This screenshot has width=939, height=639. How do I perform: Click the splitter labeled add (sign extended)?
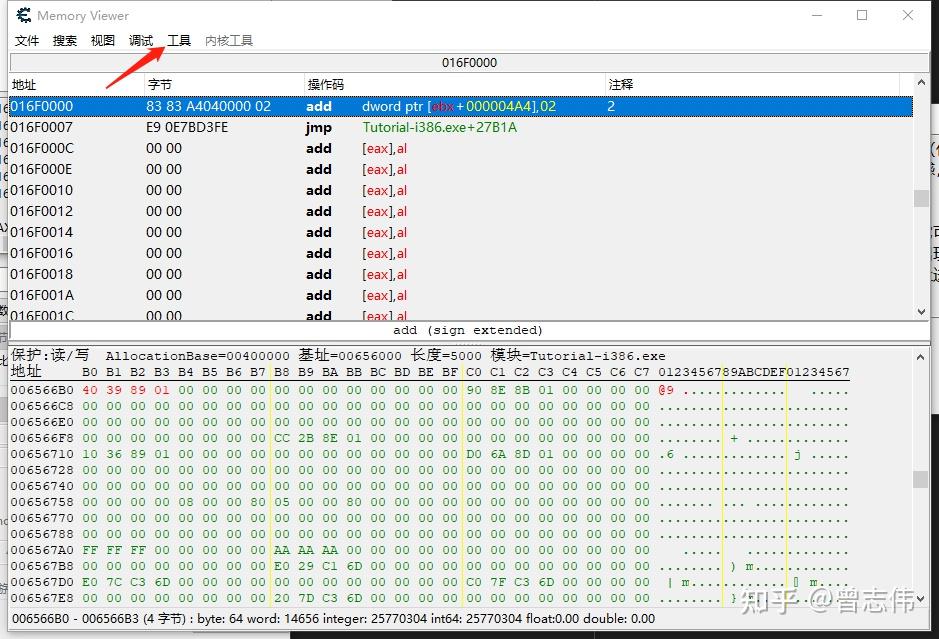point(470,330)
